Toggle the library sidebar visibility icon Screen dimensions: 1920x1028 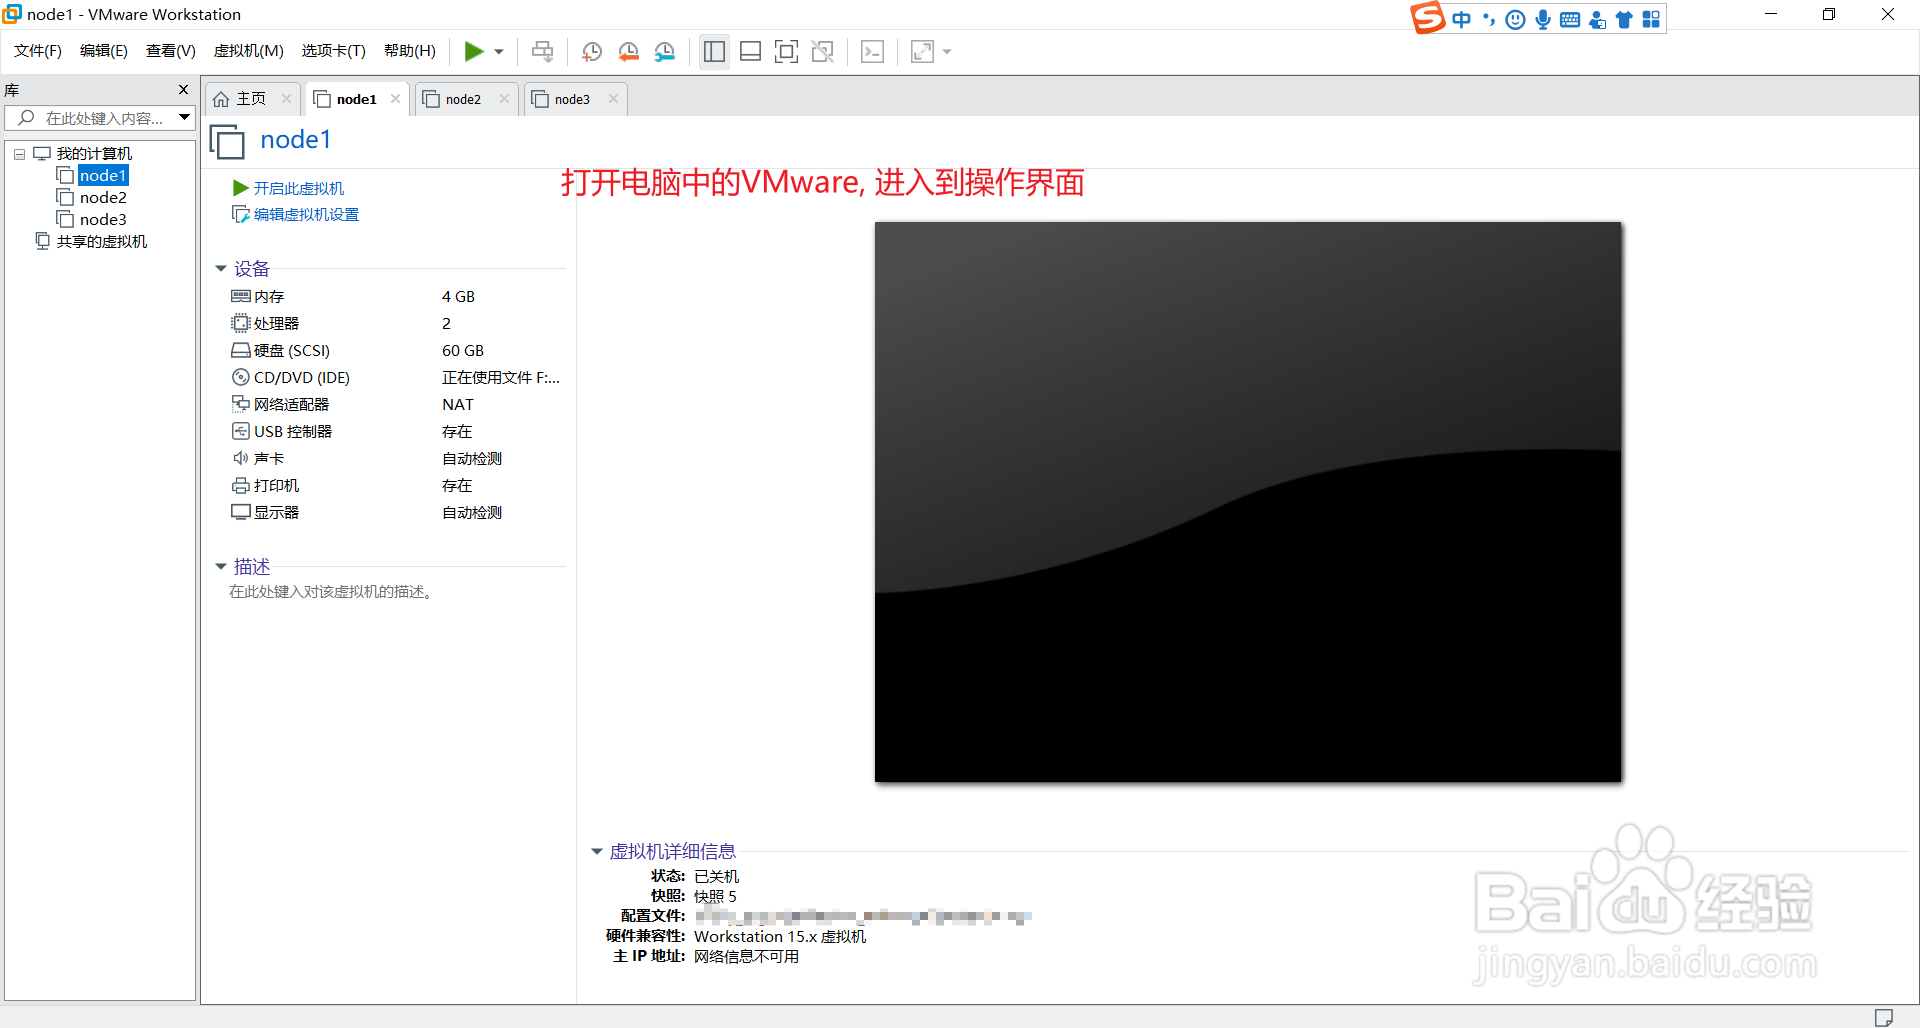[x=714, y=51]
